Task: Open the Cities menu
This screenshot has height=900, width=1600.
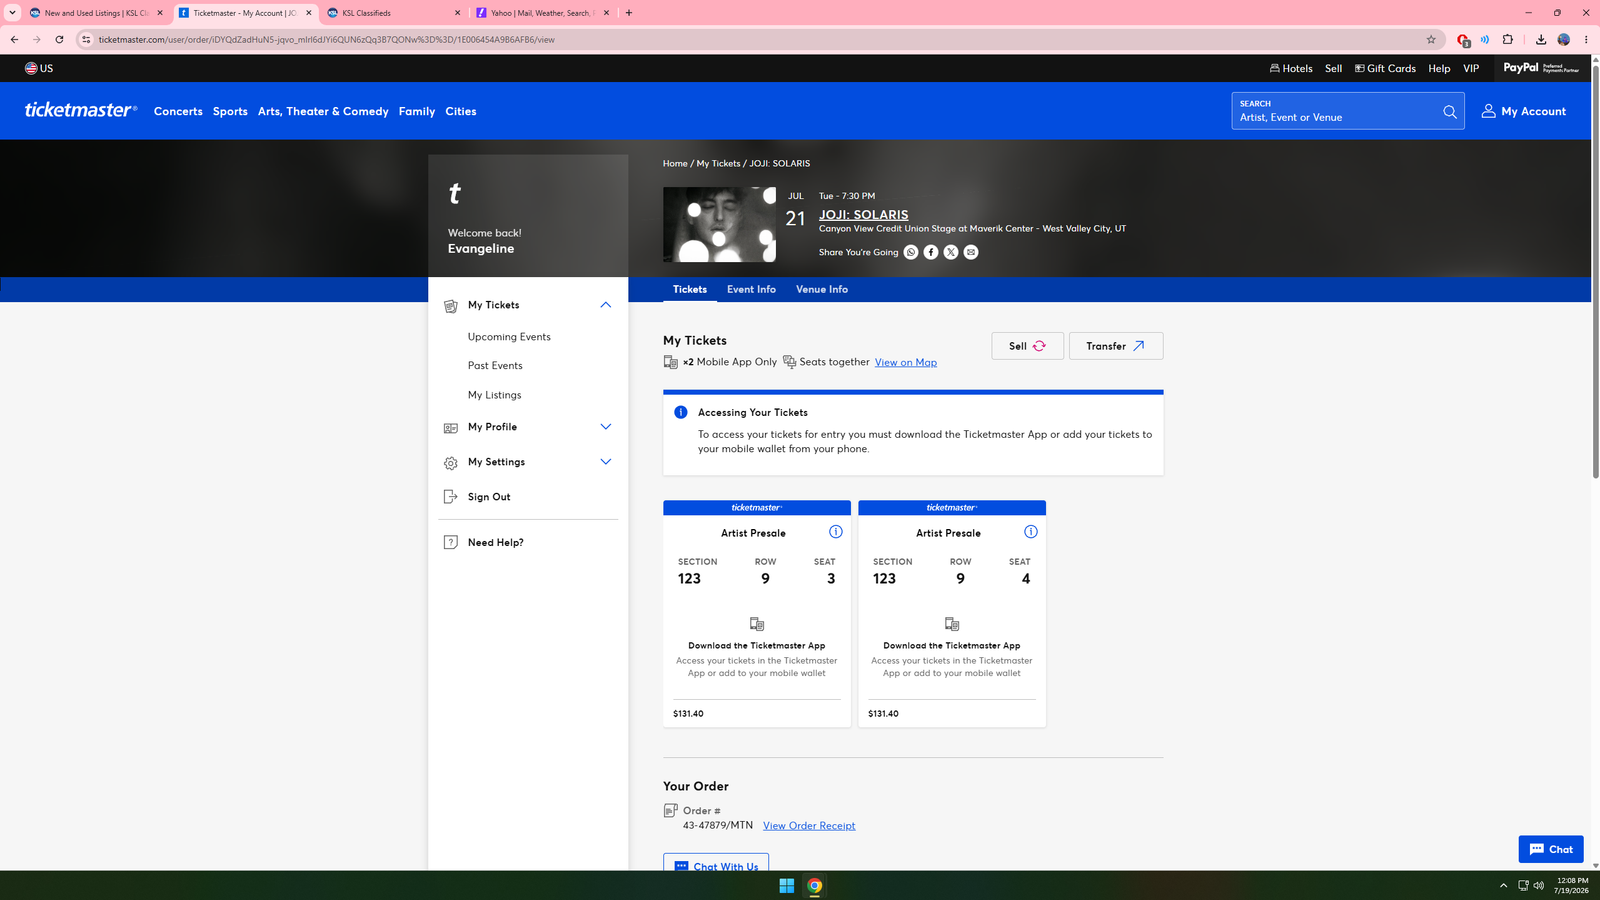Action: point(461,111)
